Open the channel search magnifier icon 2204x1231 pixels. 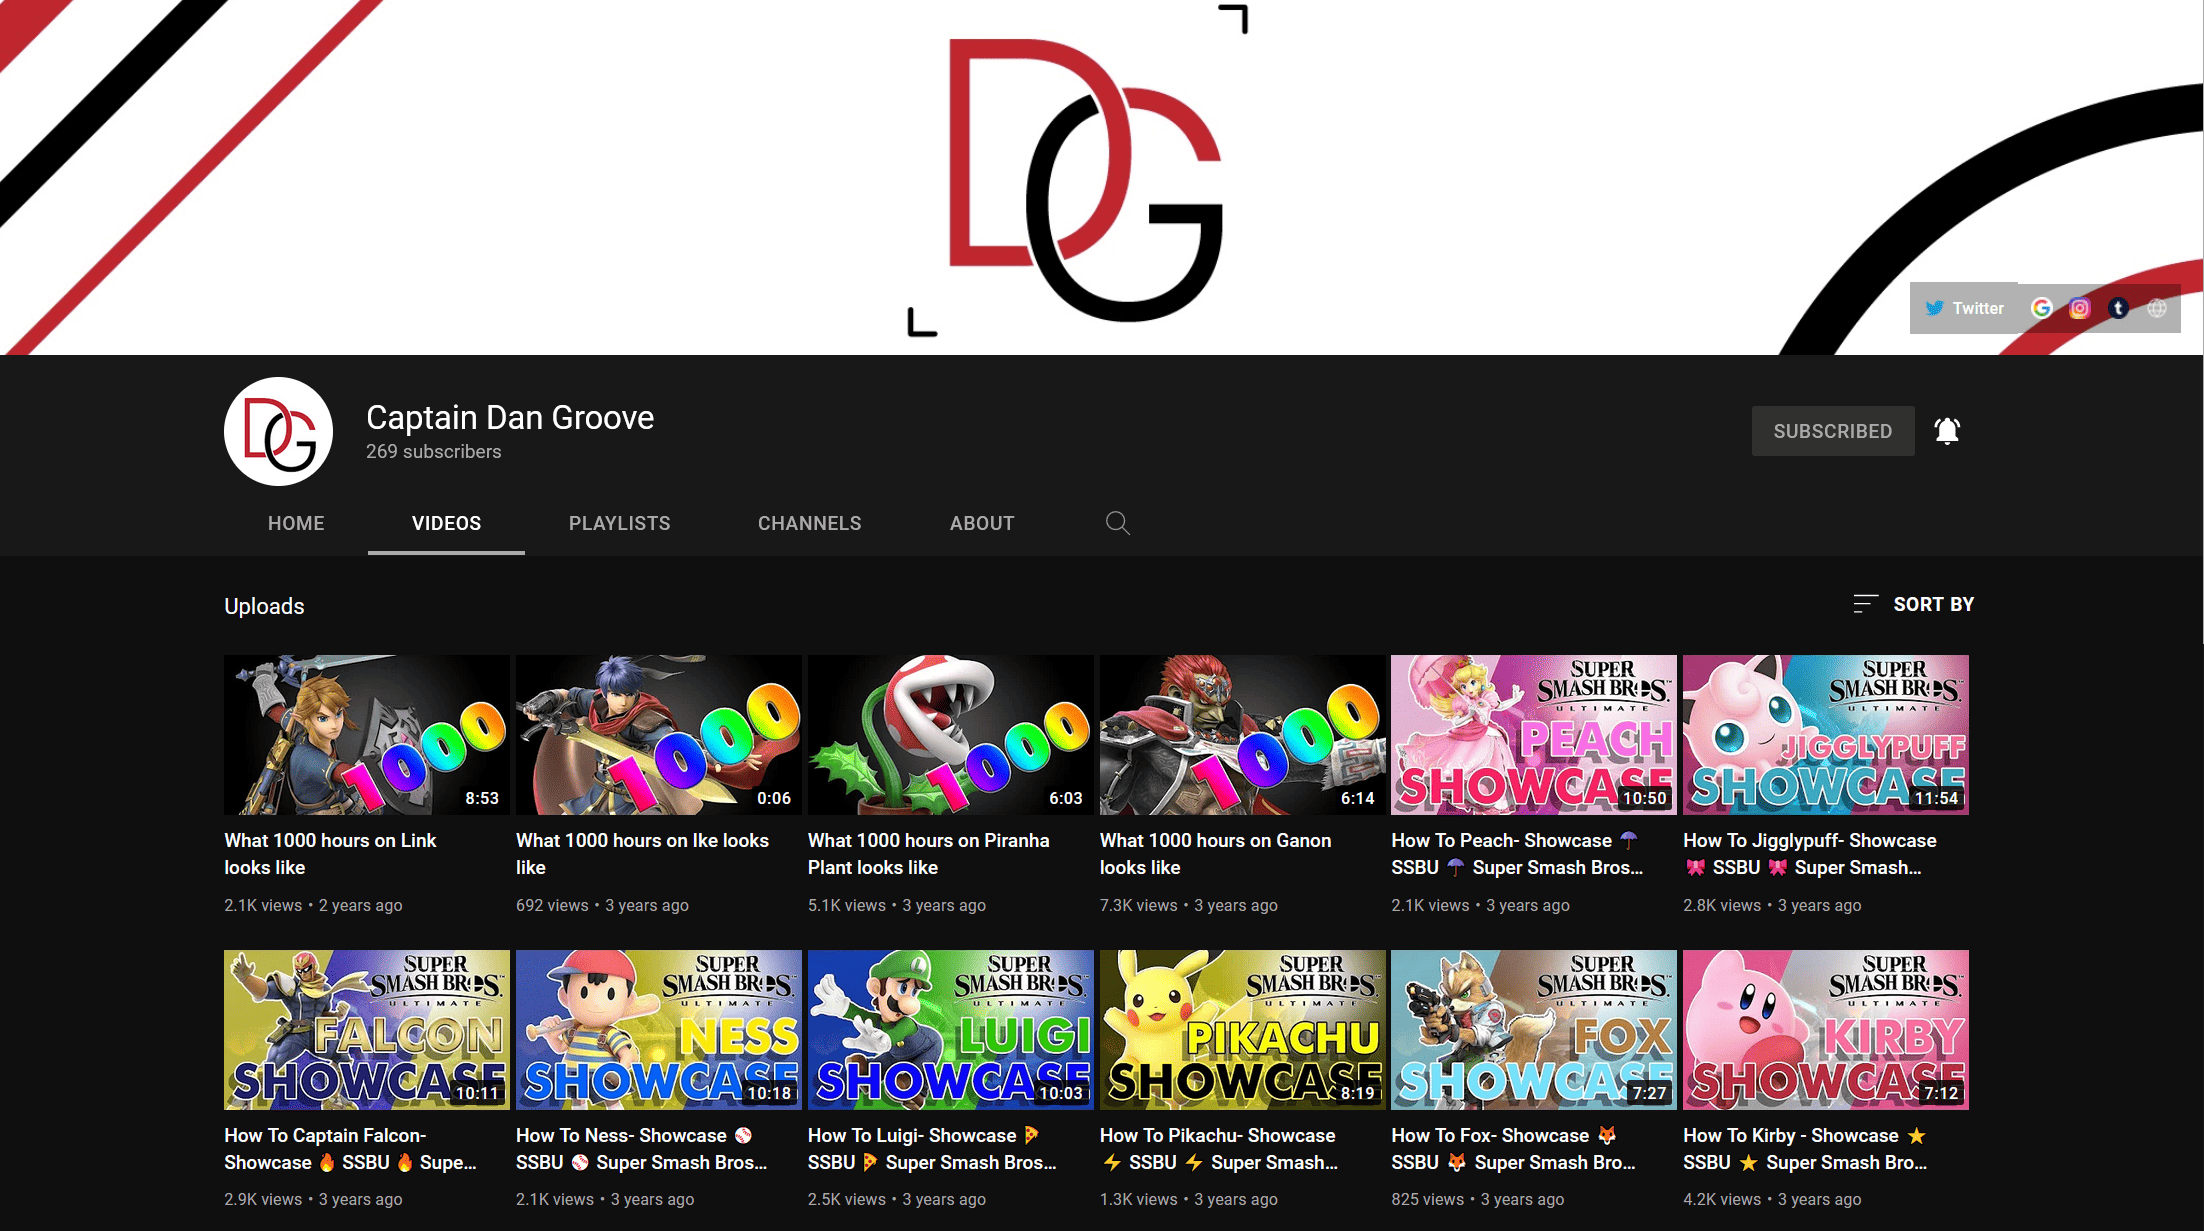pos(1117,523)
